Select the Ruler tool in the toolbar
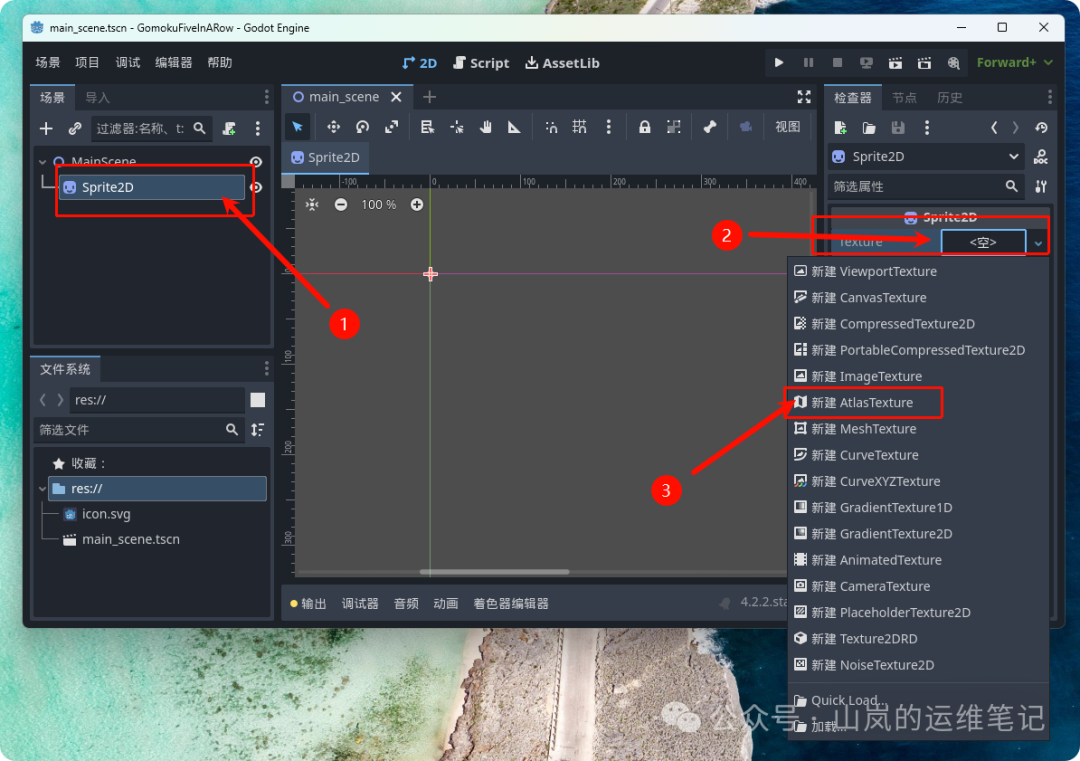The width and height of the screenshot is (1080, 761). click(513, 127)
